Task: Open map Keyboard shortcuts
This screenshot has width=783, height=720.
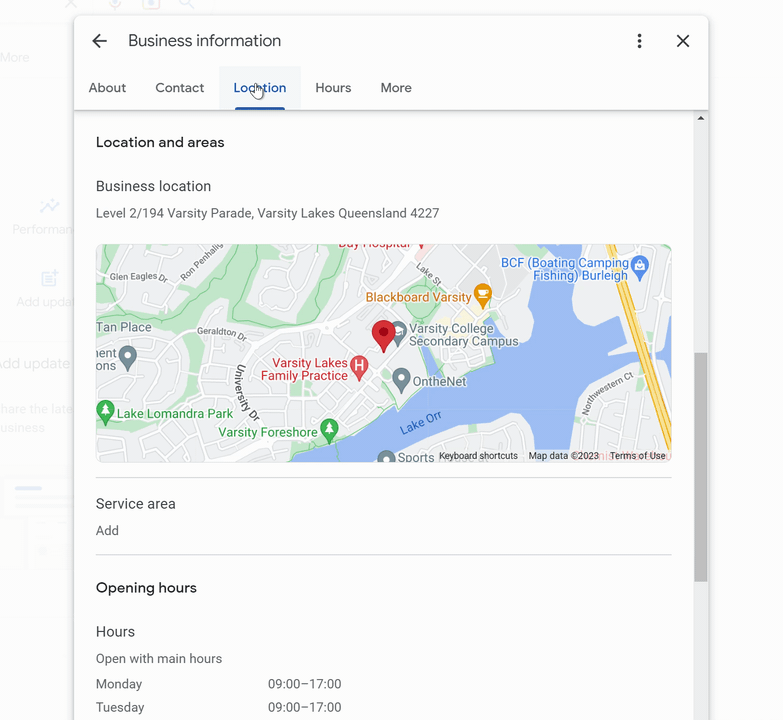Action: (x=478, y=456)
